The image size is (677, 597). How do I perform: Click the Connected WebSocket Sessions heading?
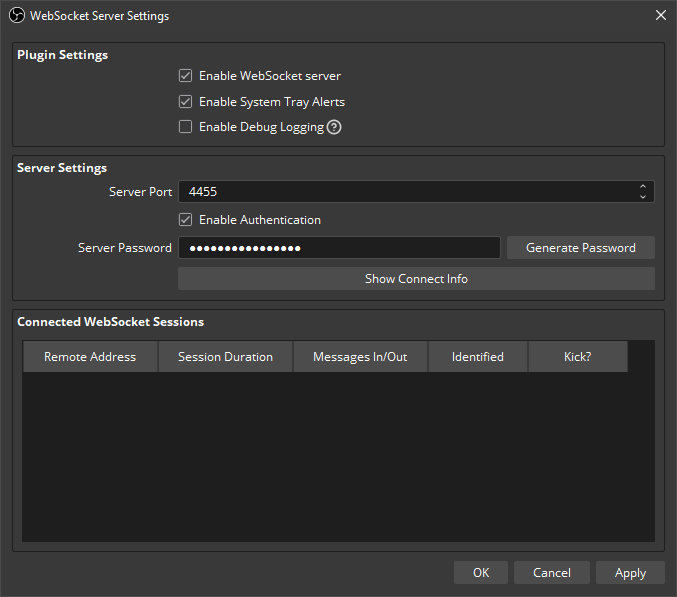(x=111, y=322)
